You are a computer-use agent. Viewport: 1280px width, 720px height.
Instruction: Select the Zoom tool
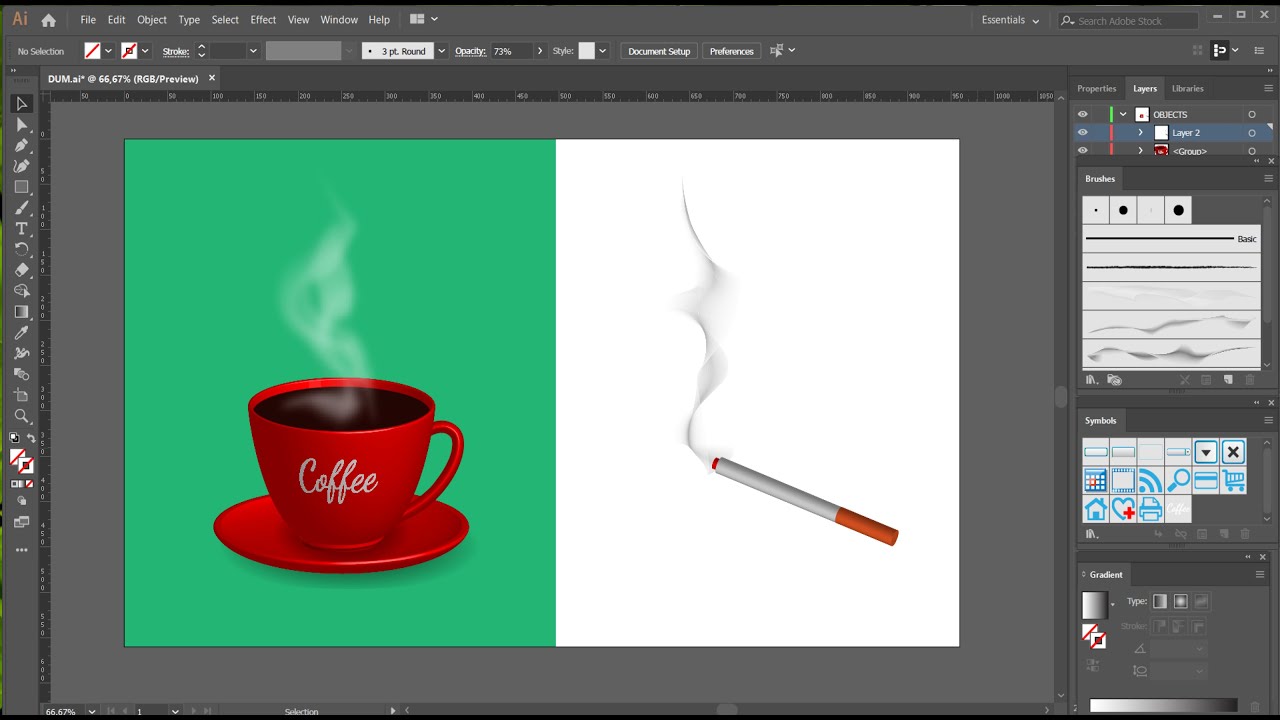pos(21,416)
